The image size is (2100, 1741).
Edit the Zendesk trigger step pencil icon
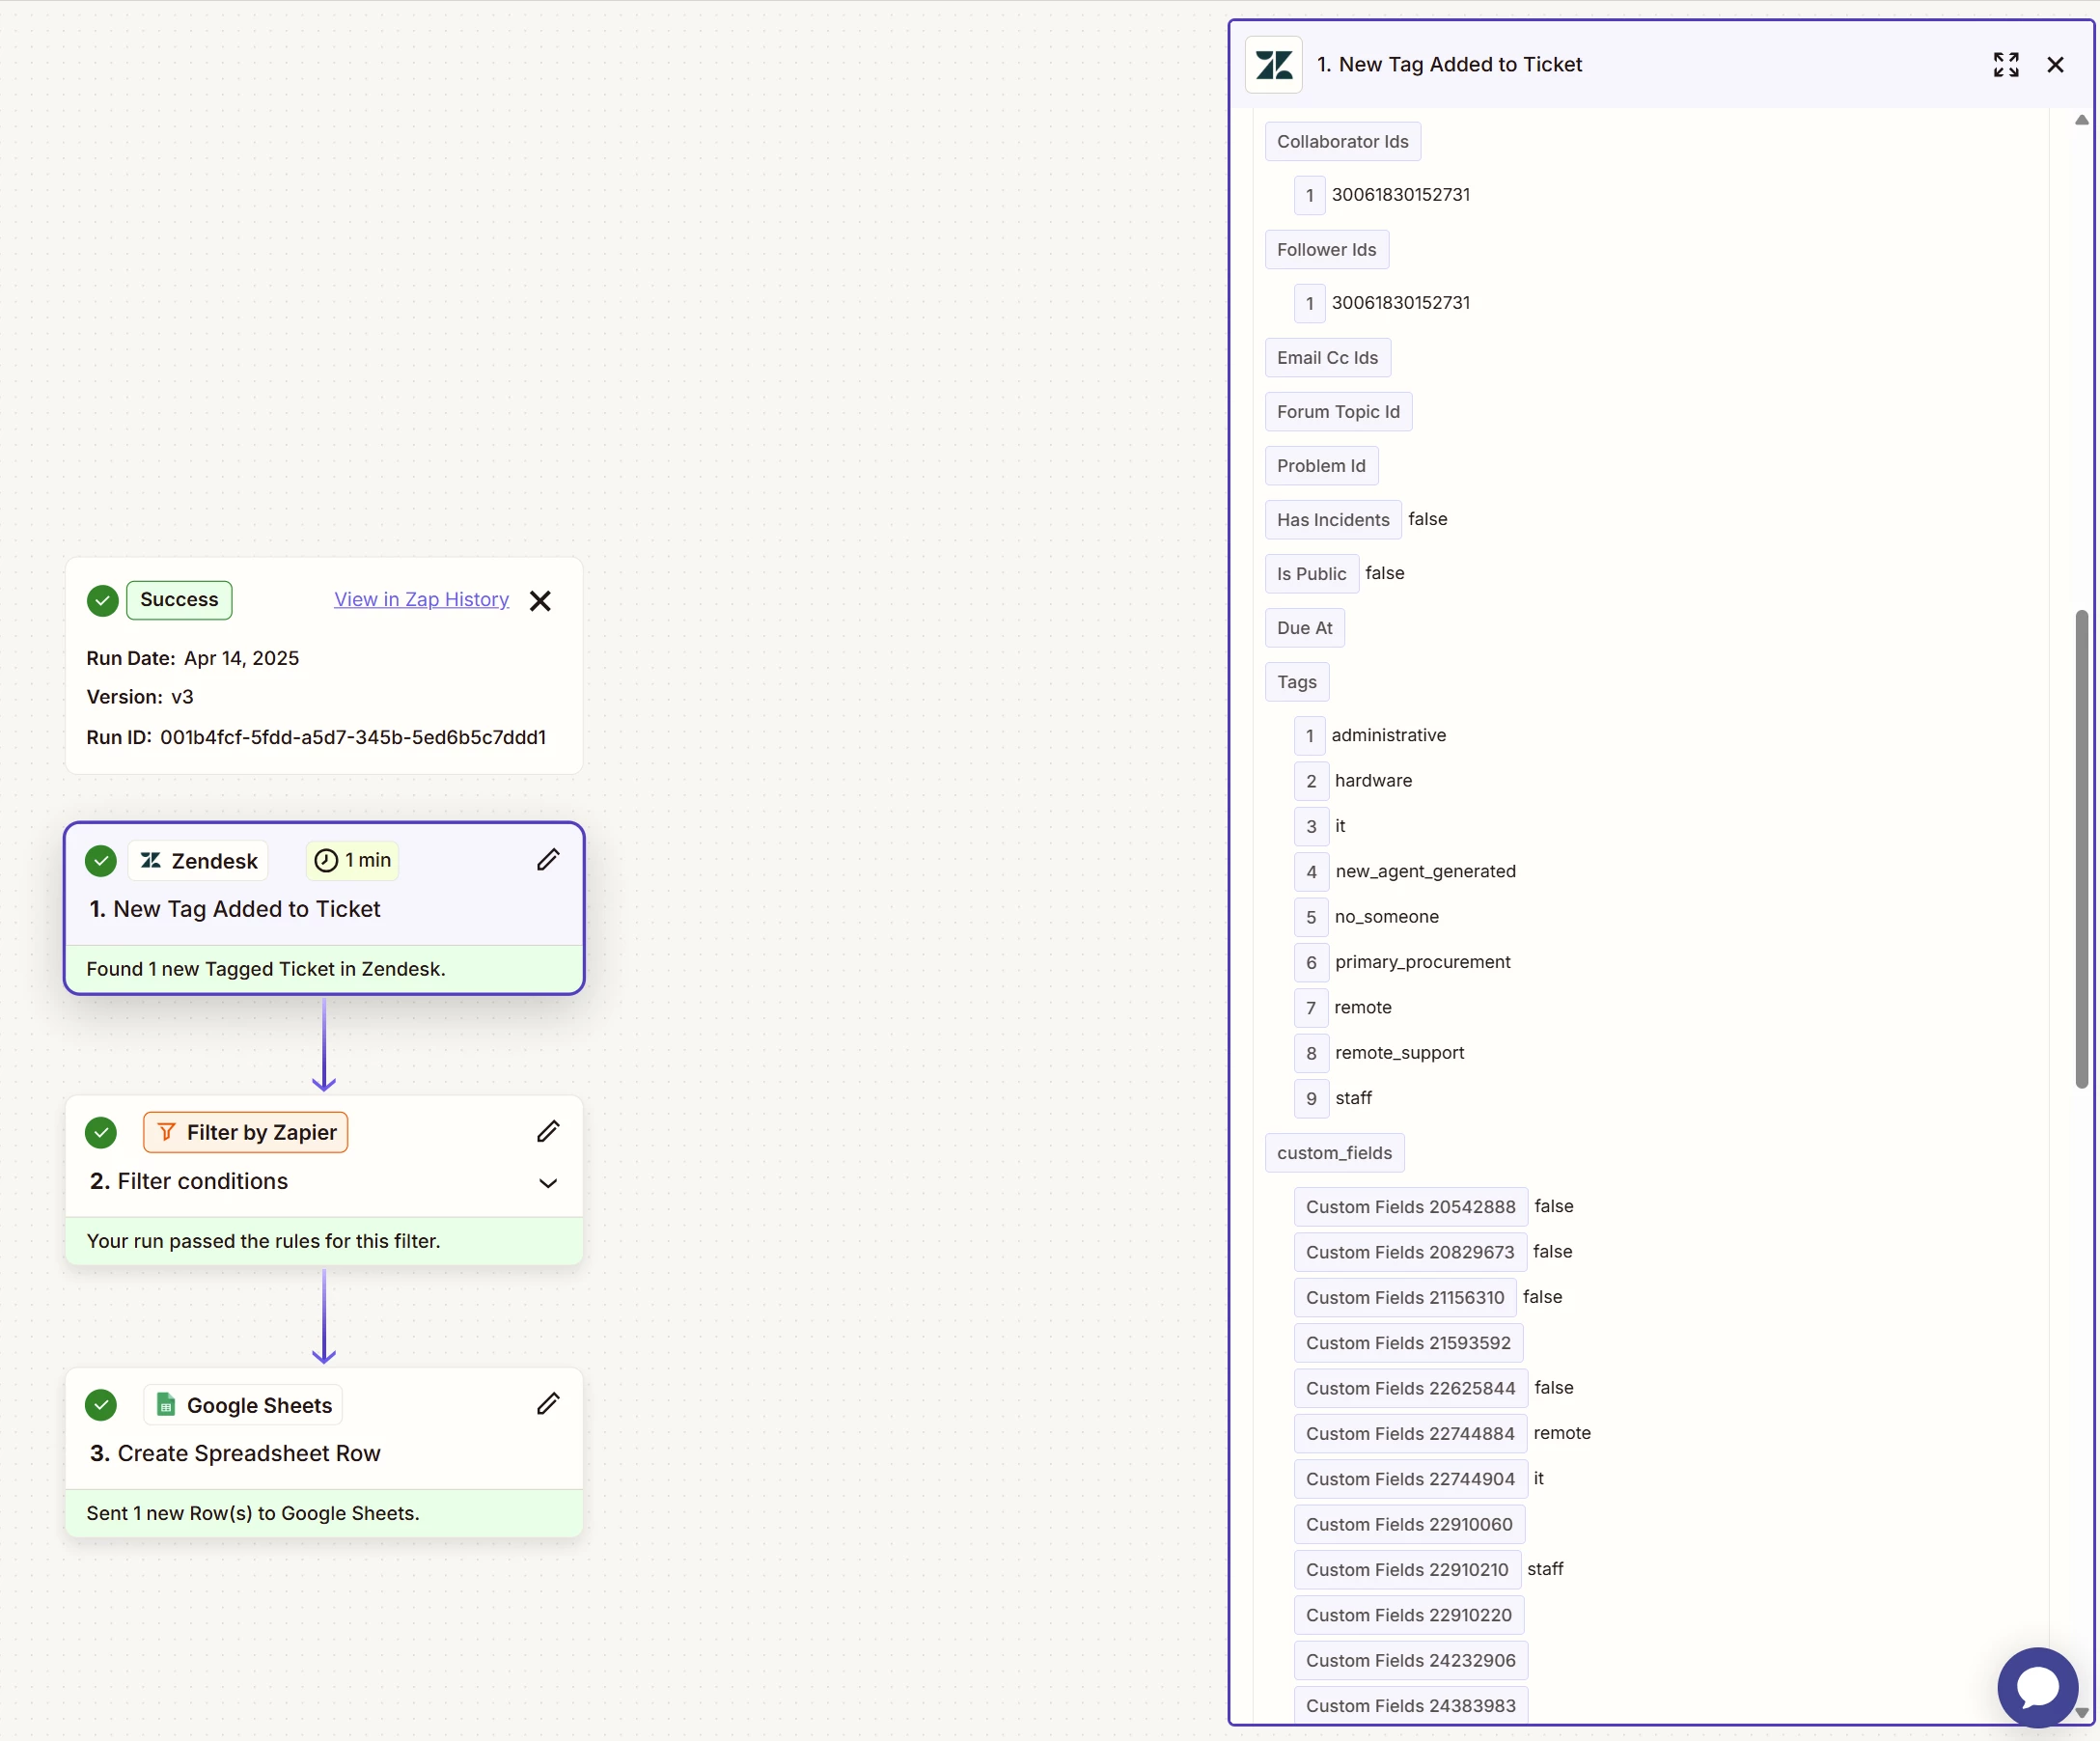[x=548, y=860]
